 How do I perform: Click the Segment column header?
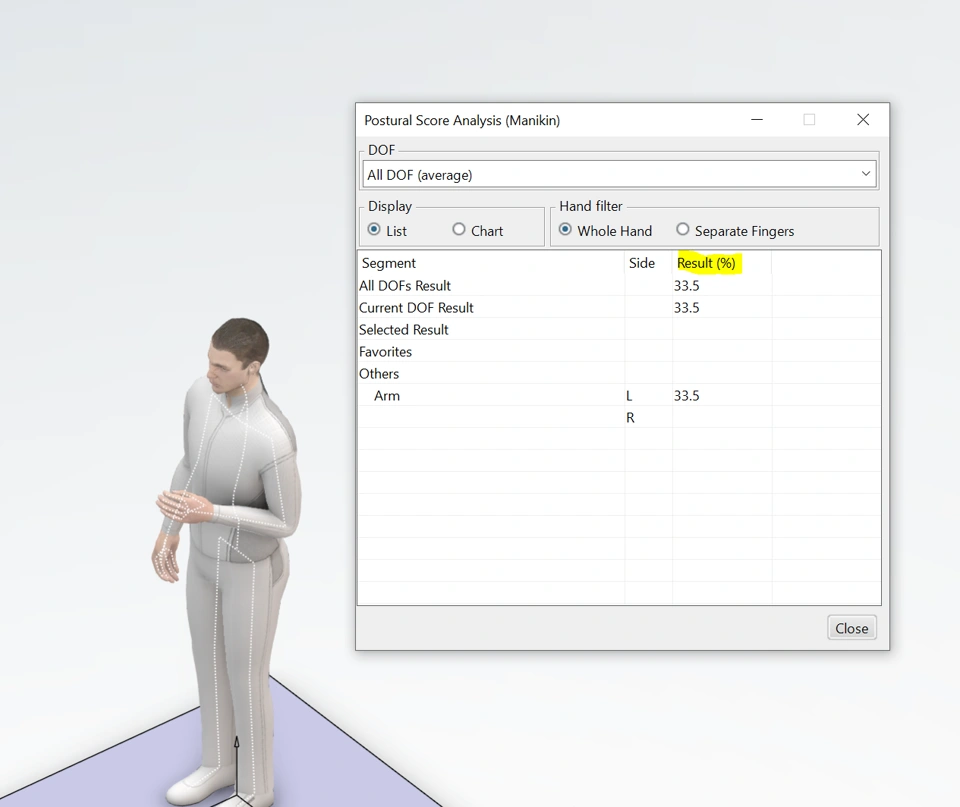pyautogui.click(x=389, y=263)
